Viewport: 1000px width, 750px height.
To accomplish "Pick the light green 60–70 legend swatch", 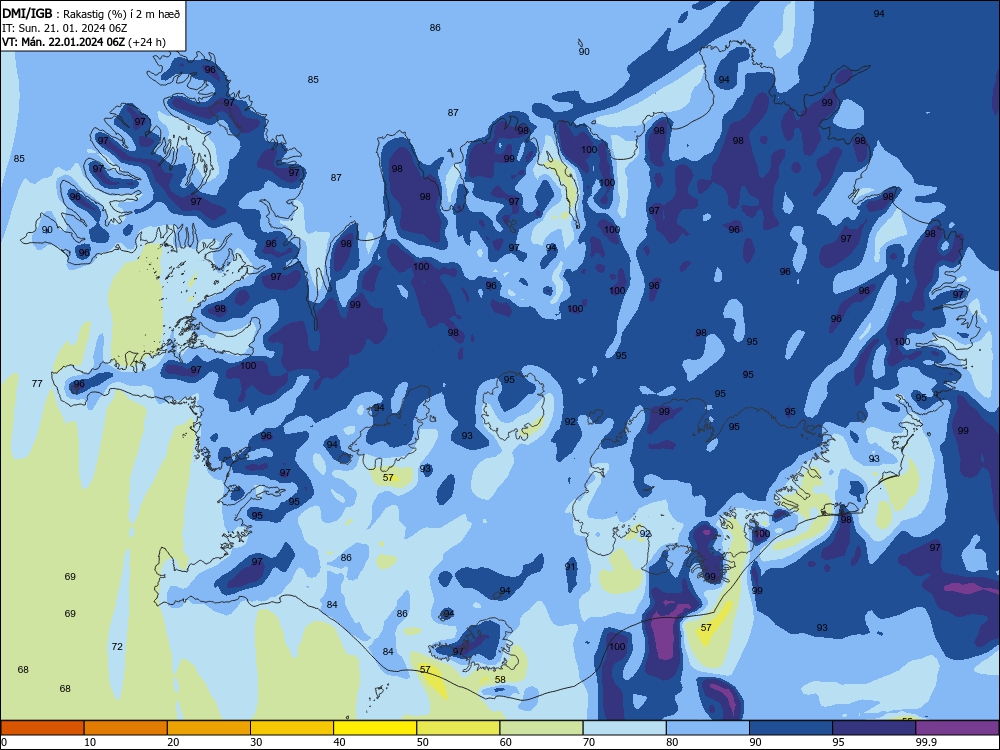I will coord(541,728).
